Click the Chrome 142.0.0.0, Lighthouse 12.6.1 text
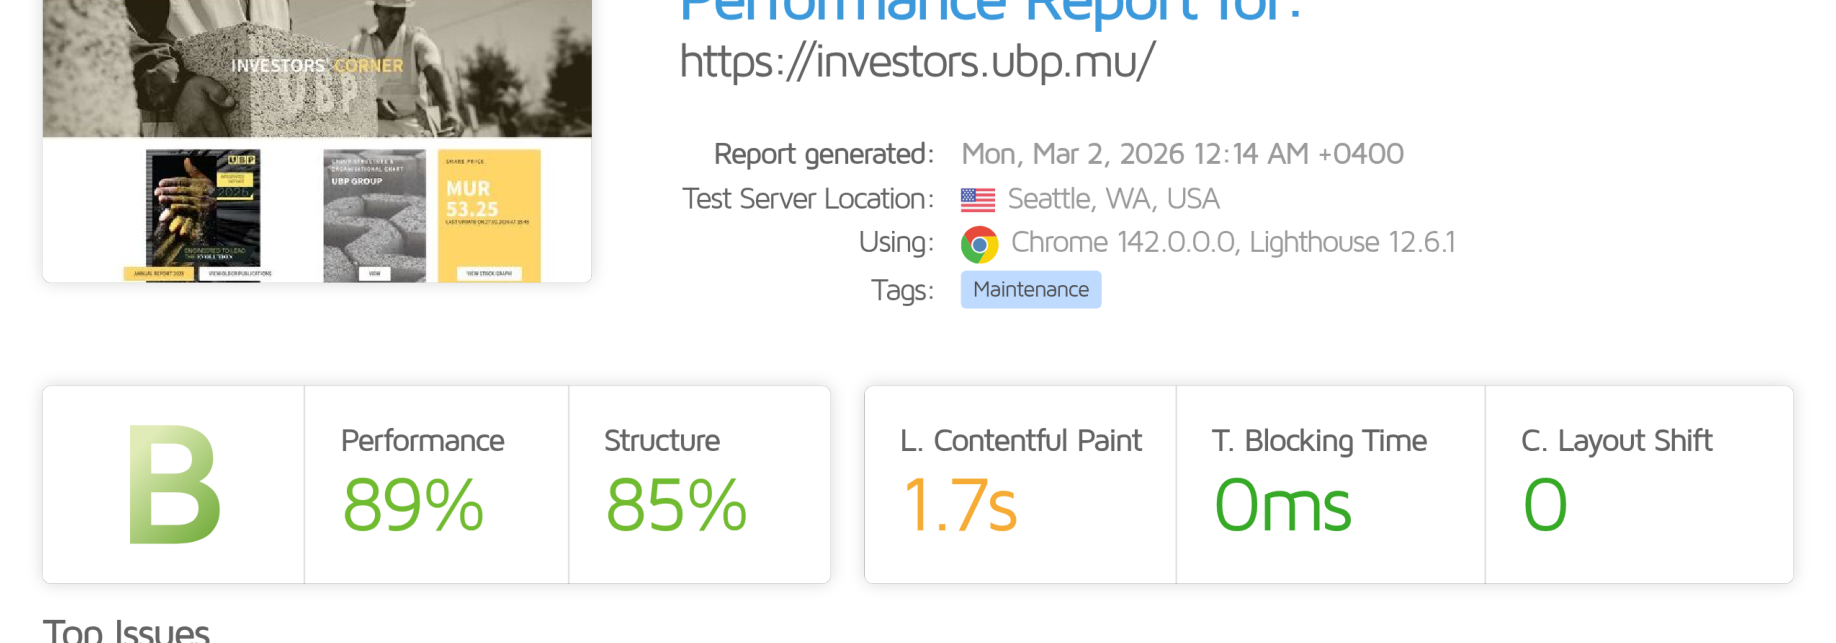 (1232, 243)
